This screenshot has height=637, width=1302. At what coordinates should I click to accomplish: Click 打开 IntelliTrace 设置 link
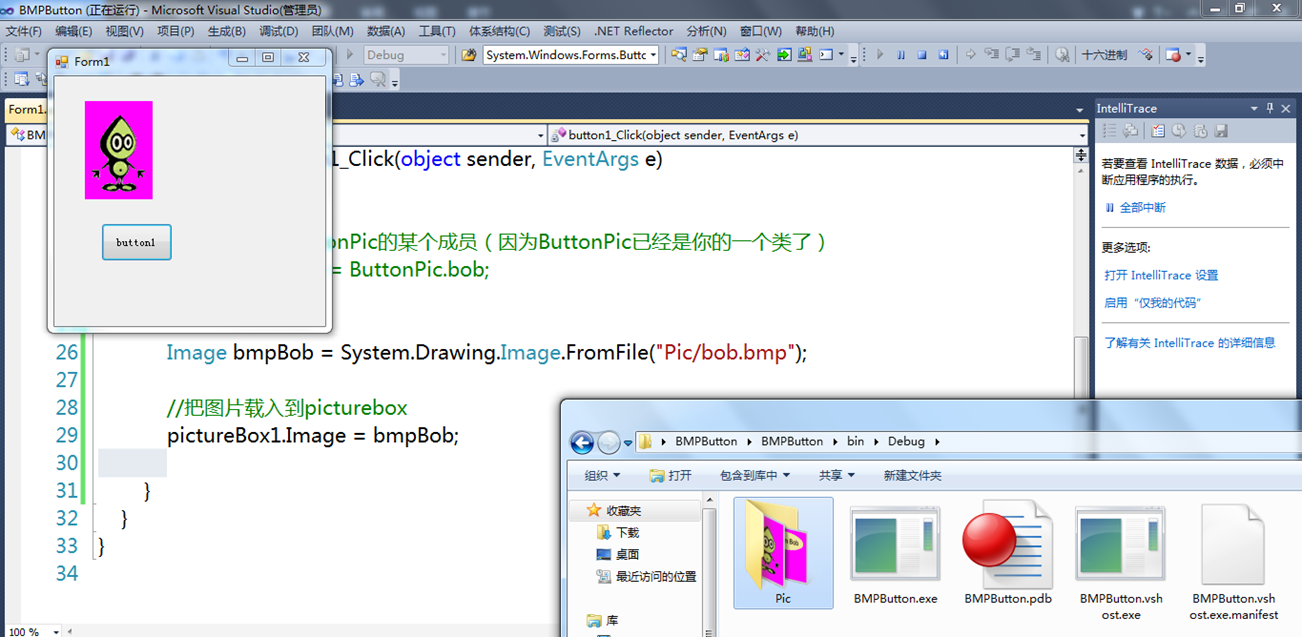click(x=1161, y=275)
